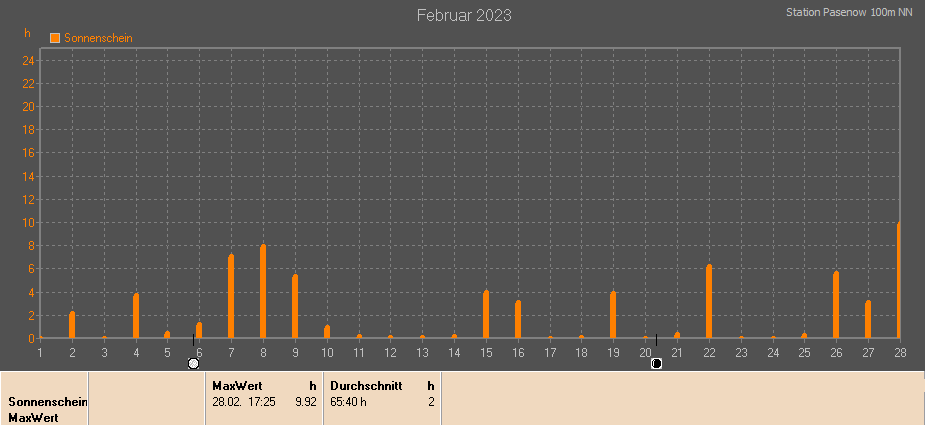Select the sunshine bar for day 2
Image resolution: width=925 pixels, height=425 pixels.
(x=72, y=325)
